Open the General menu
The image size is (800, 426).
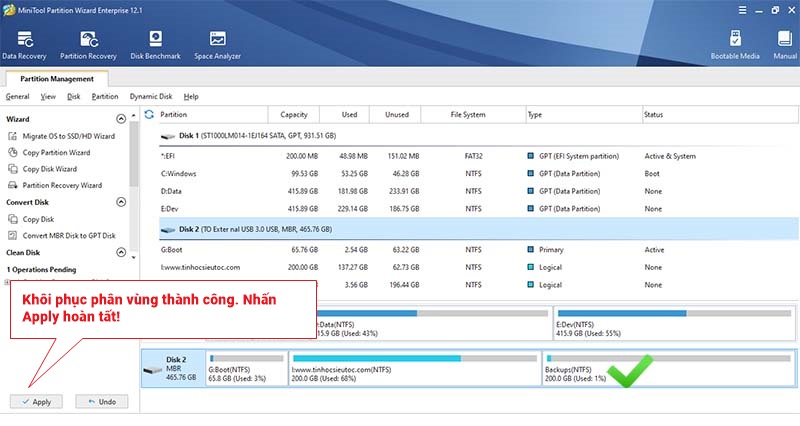pos(17,96)
